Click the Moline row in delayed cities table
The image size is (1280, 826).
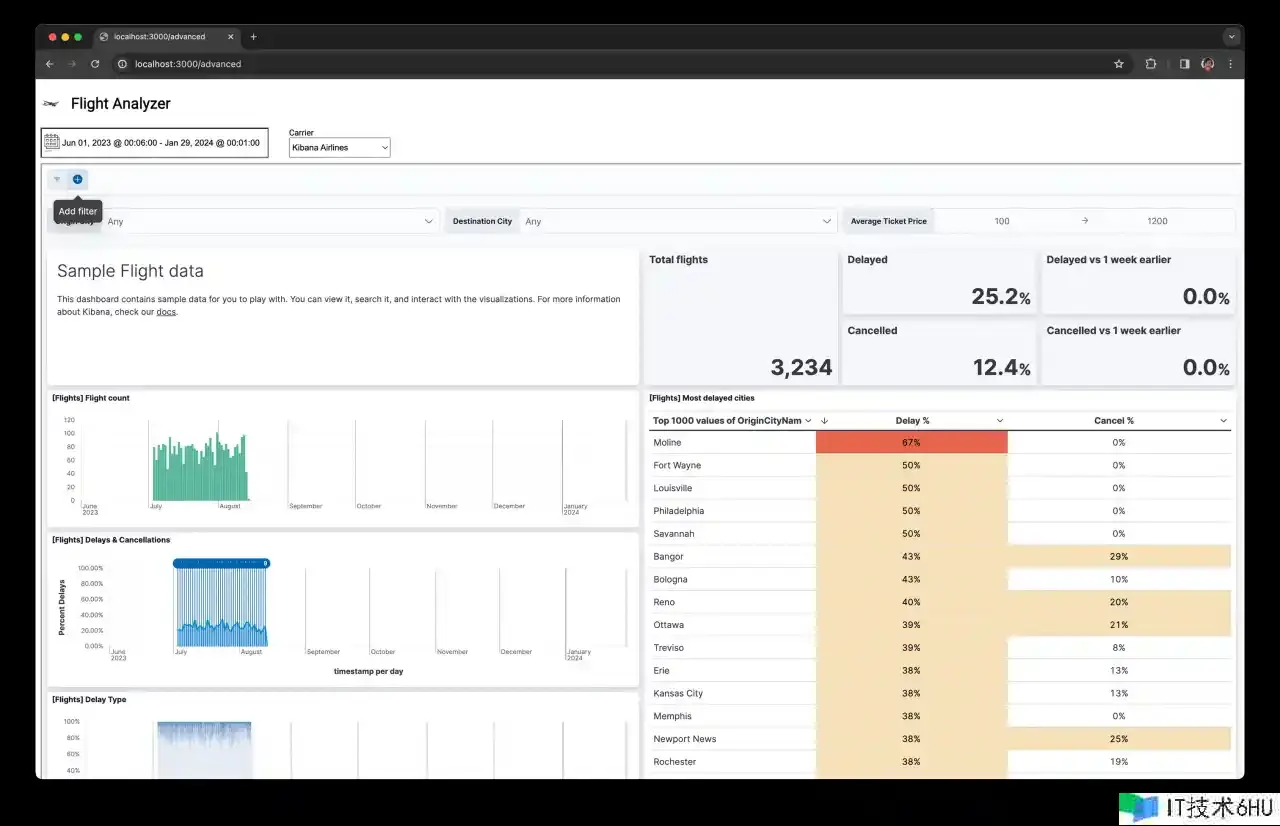tap(667, 442)
